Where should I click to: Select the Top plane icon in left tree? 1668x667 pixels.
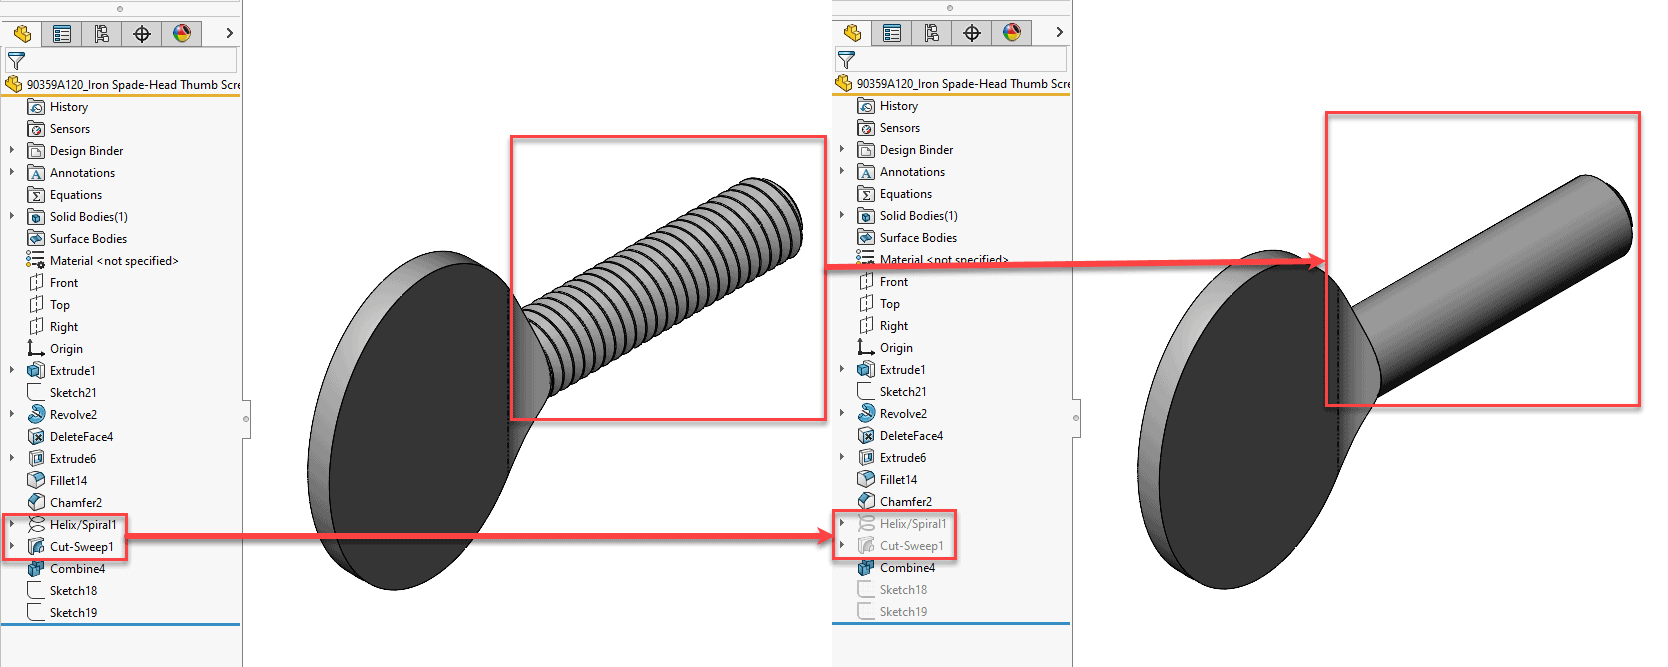click(36, 305)
